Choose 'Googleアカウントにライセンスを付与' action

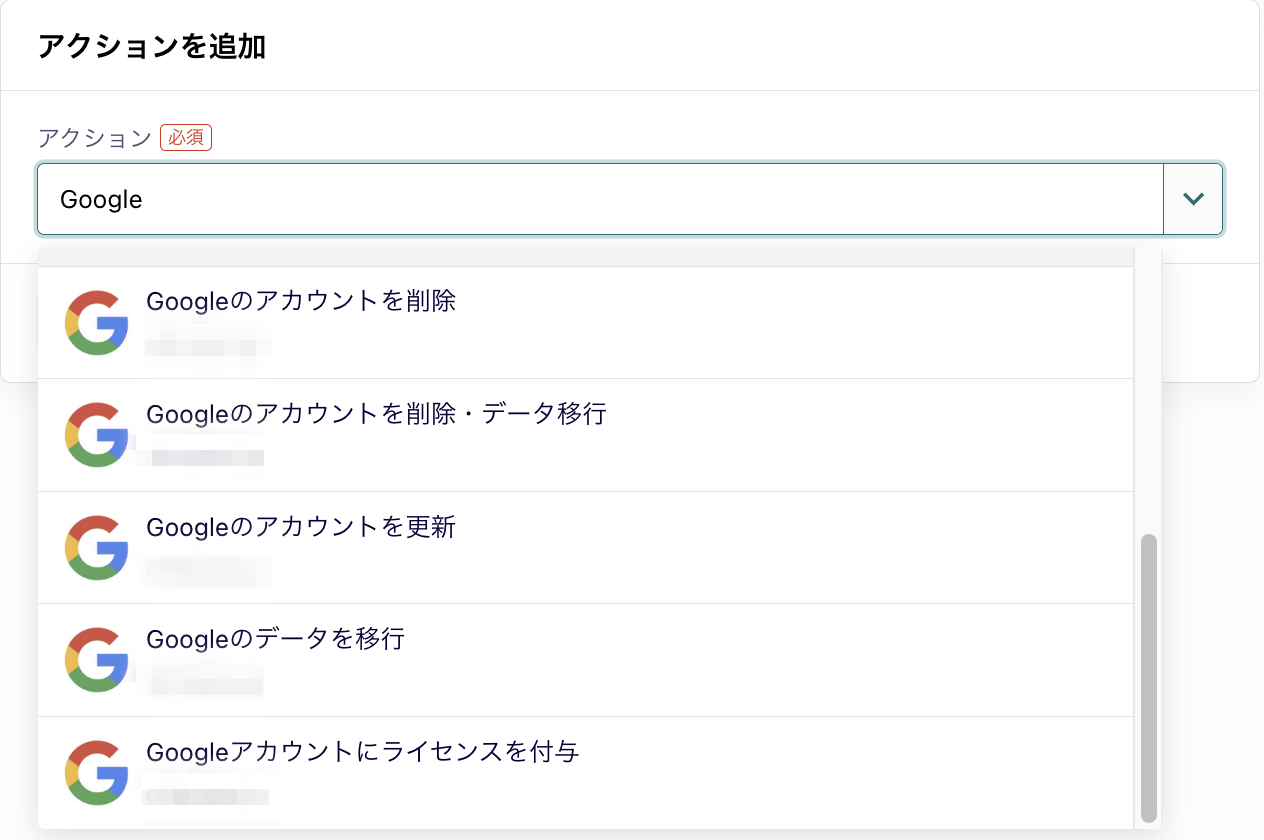click(363, 752)
